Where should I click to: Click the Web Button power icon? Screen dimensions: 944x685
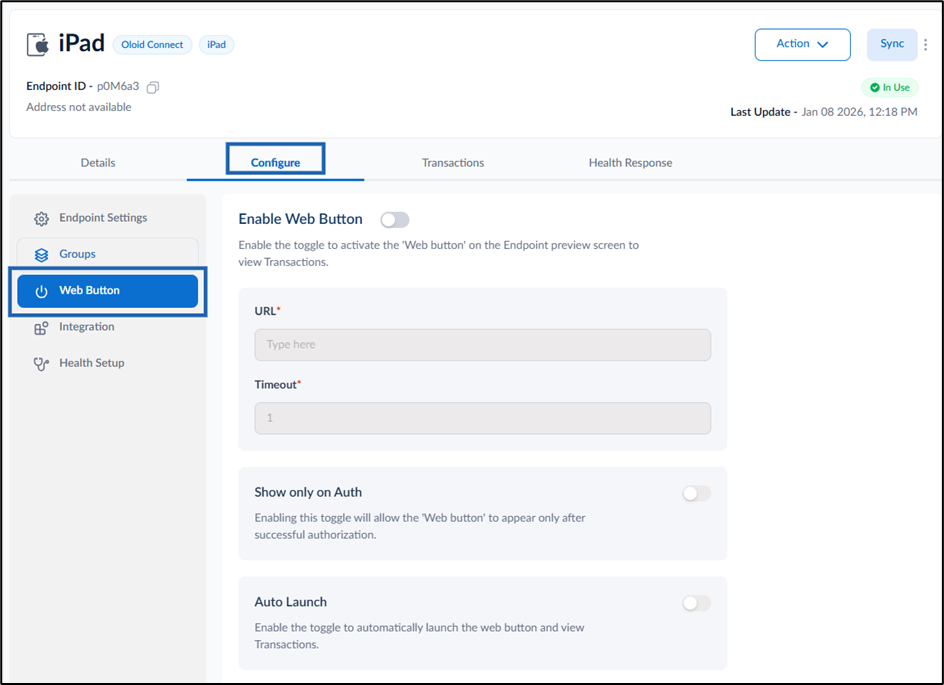point(41,291)
